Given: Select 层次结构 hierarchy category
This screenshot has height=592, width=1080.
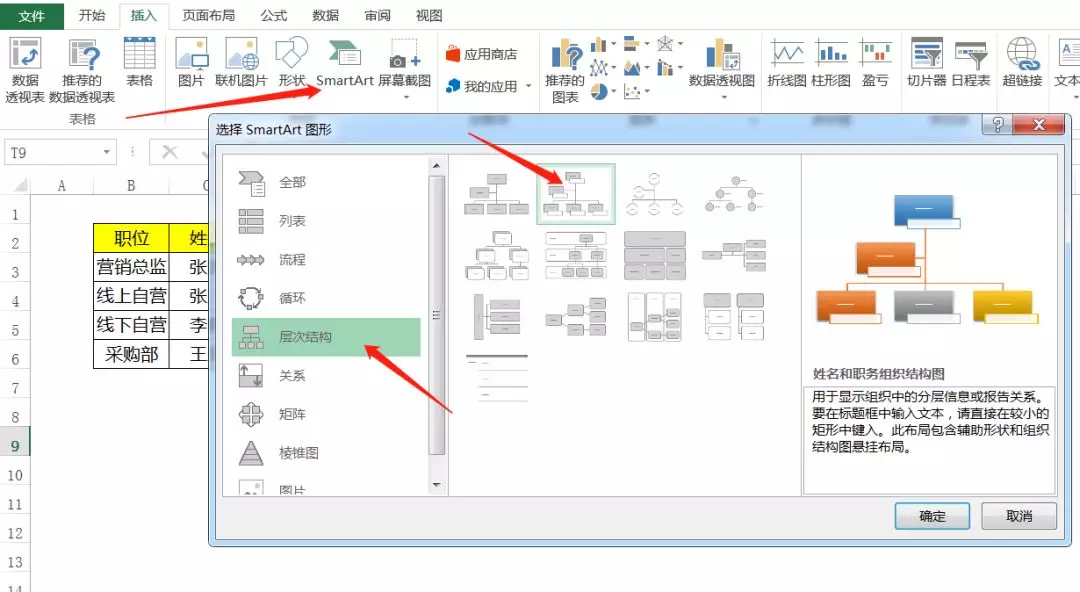Looking at the screenshot, I should [326, 336].
